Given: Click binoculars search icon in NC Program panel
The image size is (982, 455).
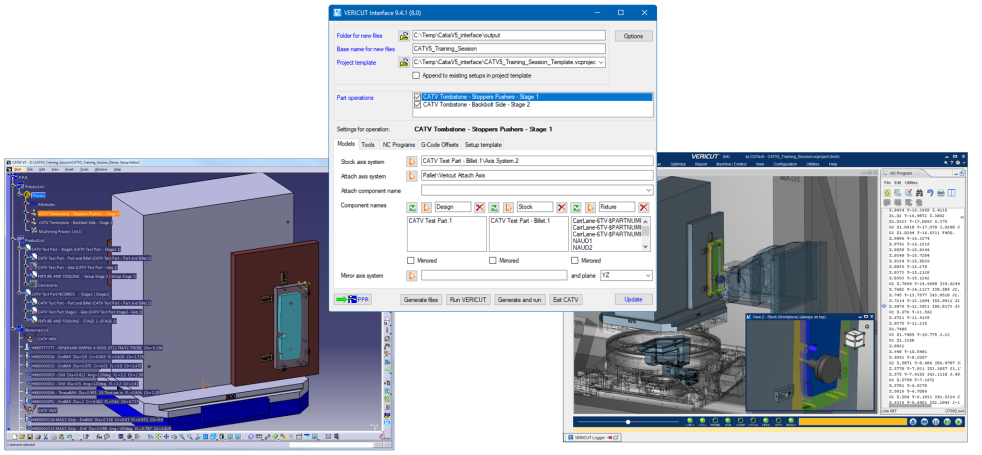Looking at the screenshot, I should 919,193.
